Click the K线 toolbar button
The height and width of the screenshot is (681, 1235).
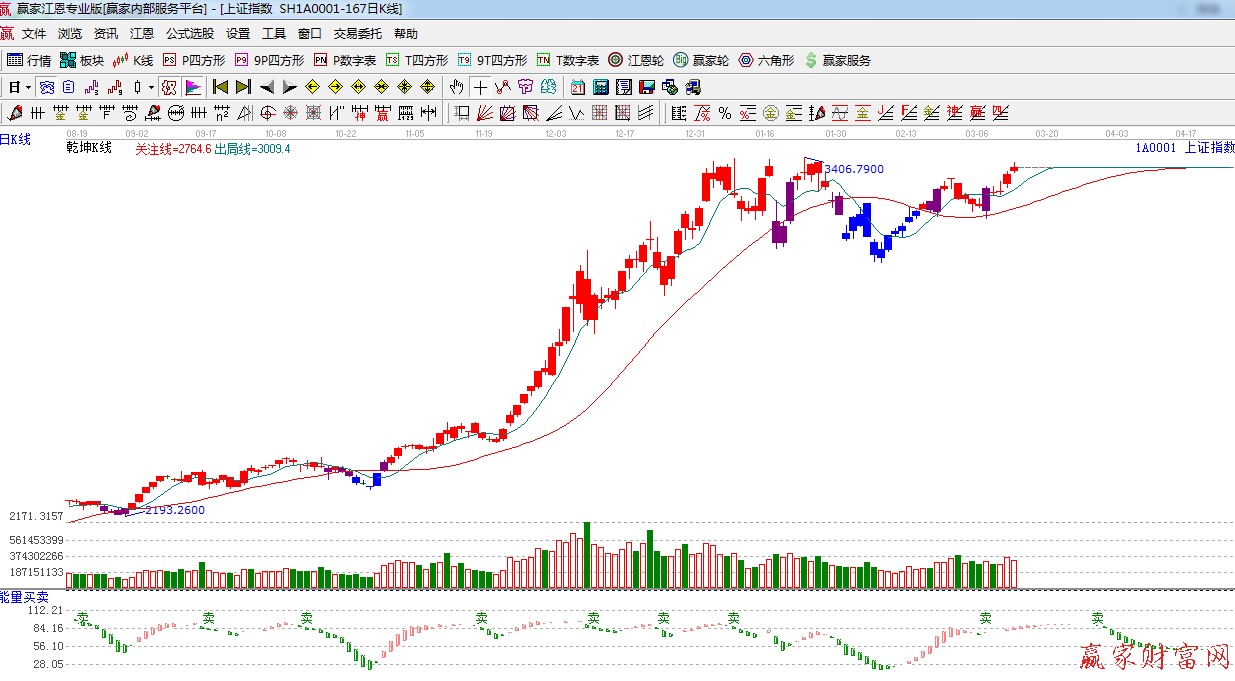(x=132, y=60)
